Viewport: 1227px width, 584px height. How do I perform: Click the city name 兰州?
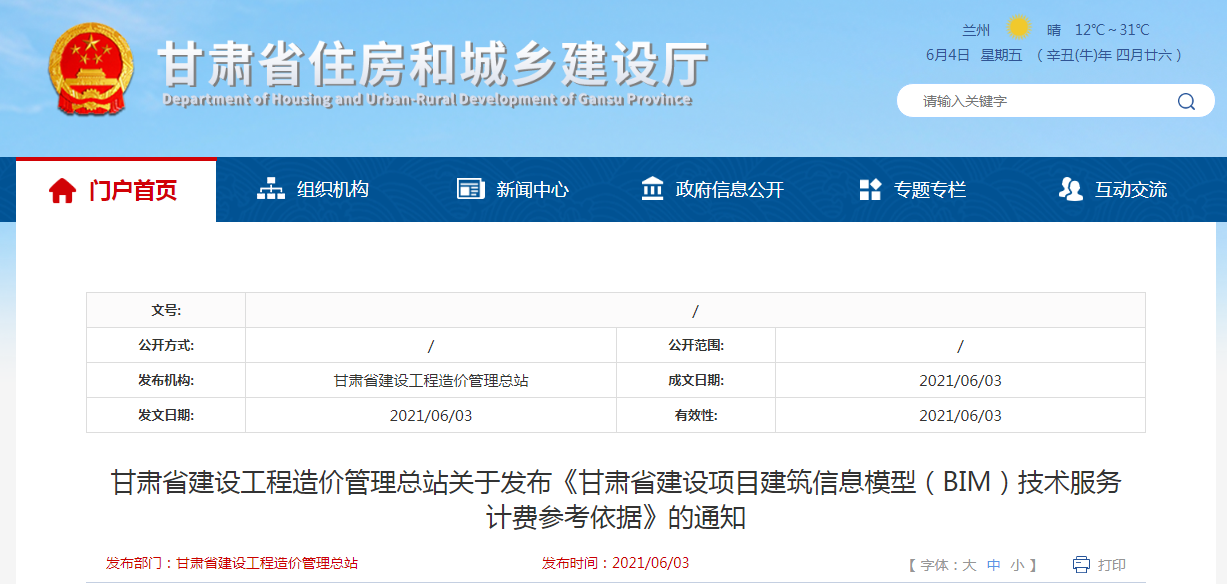tap(976, 30)
